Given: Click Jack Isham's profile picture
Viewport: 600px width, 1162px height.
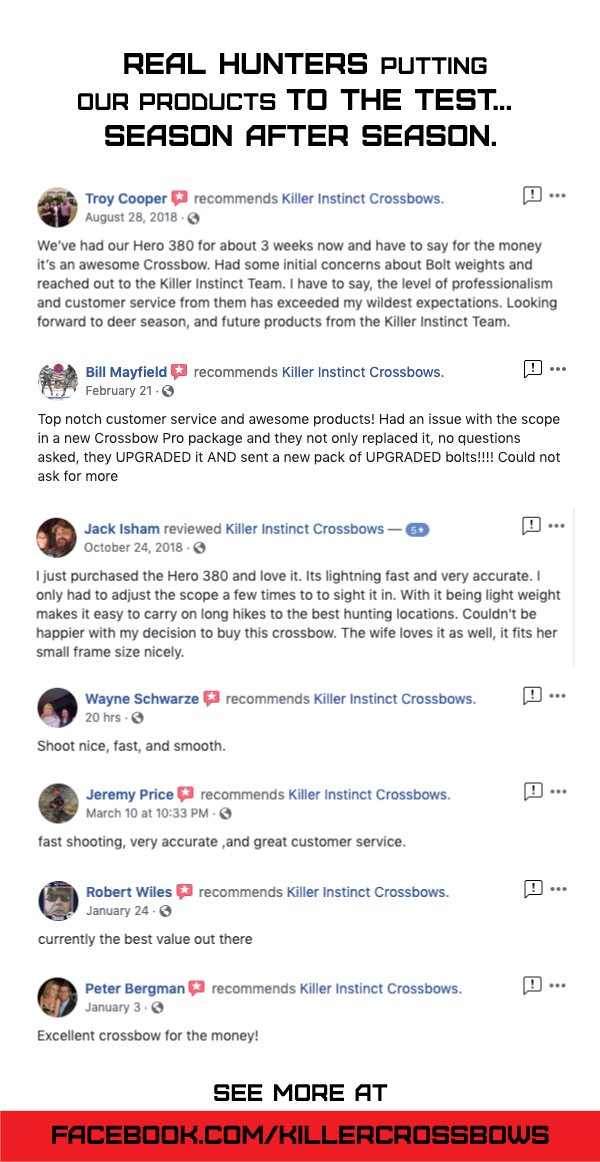Looking at the screenshot, I should point(57,538).
